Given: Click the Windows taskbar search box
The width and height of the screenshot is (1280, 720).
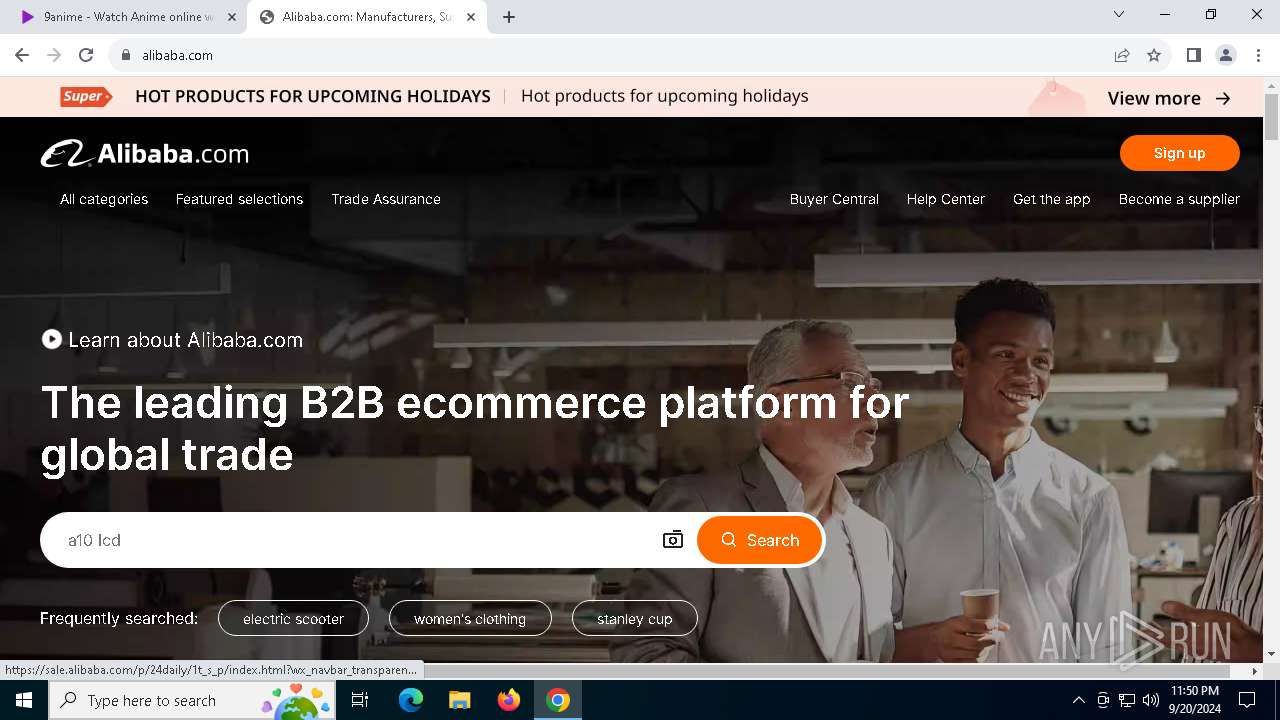Looking at the screenshot, I should point(191,700).
